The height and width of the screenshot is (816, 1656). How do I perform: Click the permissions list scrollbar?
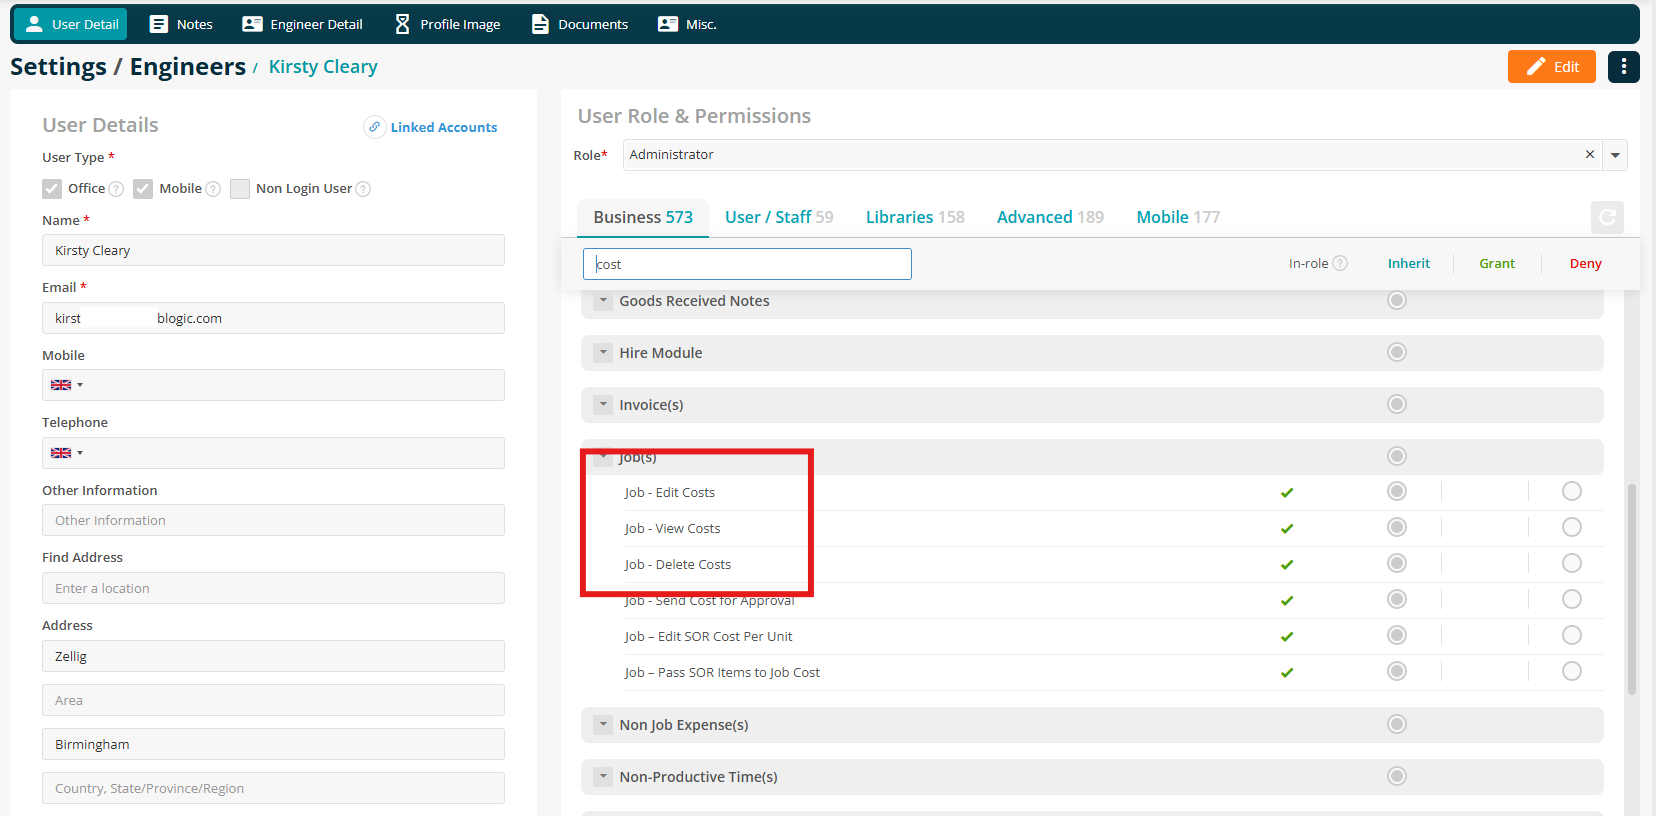click(1632, 589)
